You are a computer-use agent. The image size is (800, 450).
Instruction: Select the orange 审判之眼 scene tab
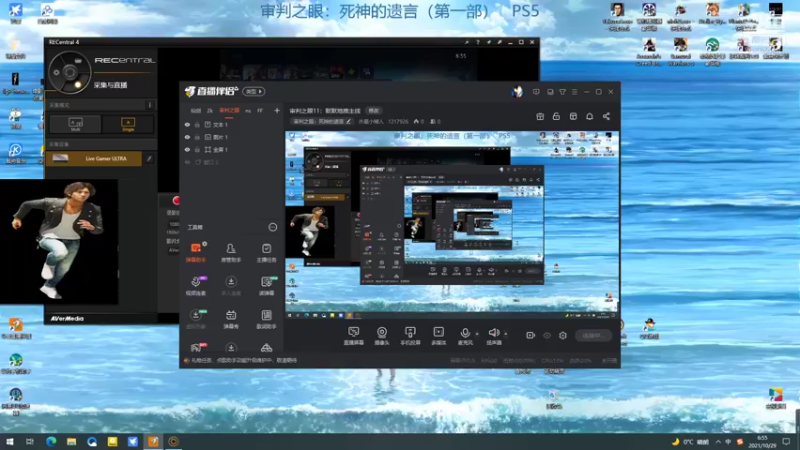(x=229, y=111)
